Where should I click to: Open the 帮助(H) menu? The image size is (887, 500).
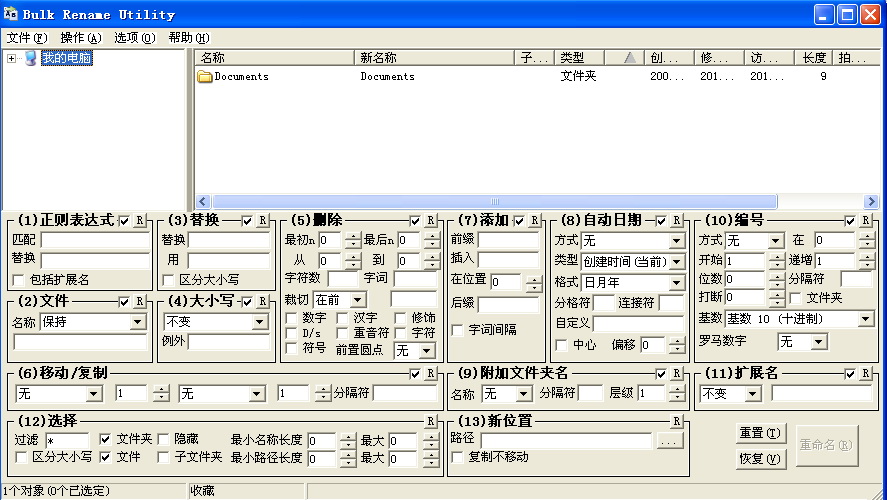pos(189,38)
